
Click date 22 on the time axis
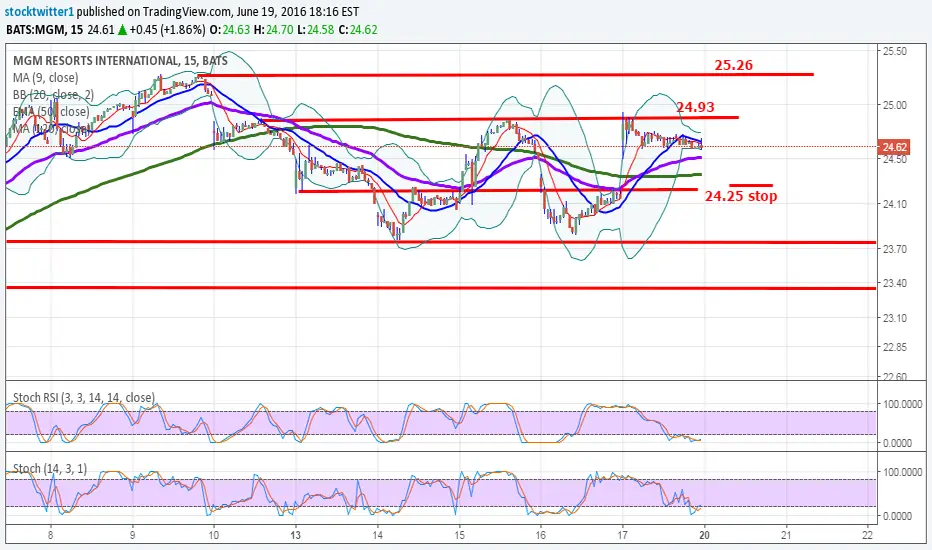868,535
